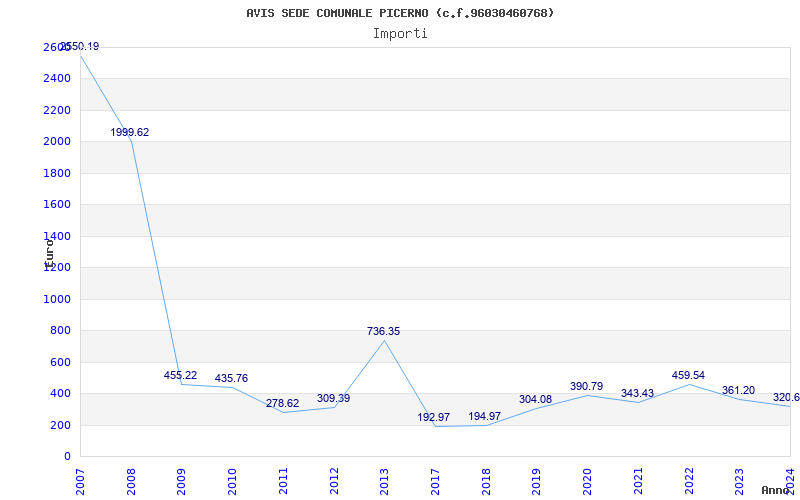800x500 pixels.
Task: Click the 304.08 value label
Action: [535, 399]
